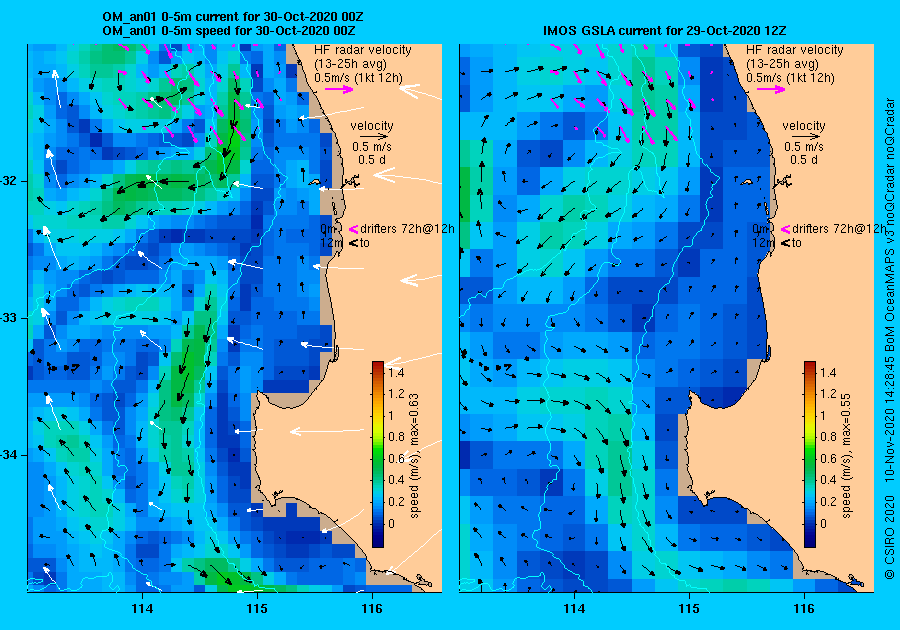Click the 0 tick on OM_an01 colour bar
Viewport: 900px width, 630px height.
coord(391,523)
